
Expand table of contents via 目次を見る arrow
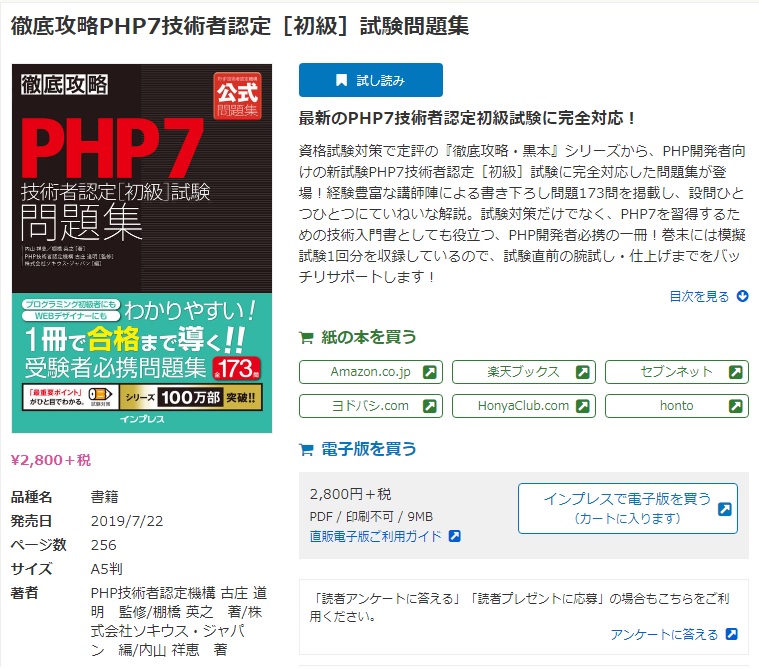[742, 296]
